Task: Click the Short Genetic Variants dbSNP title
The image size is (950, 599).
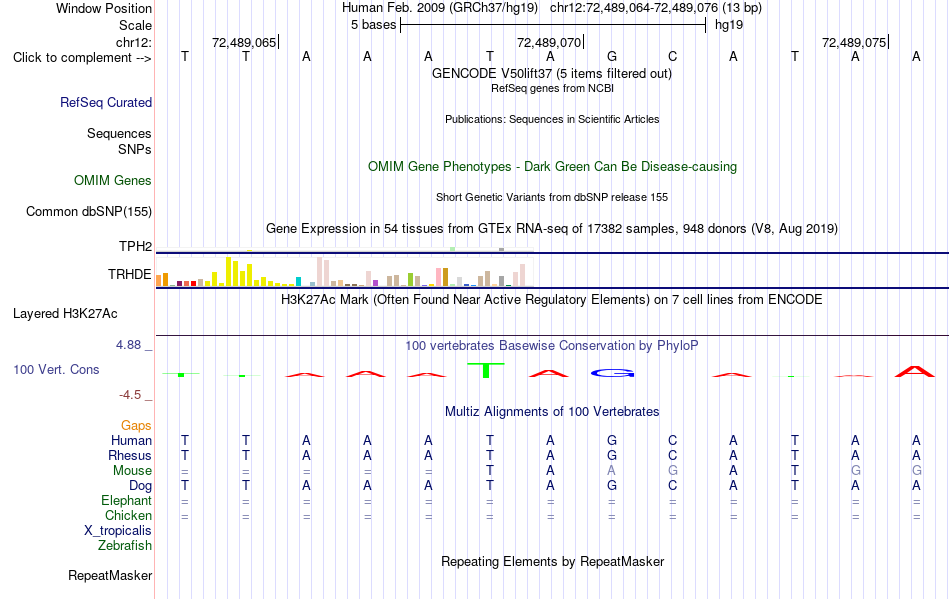Action: click(x=552, y=197)
